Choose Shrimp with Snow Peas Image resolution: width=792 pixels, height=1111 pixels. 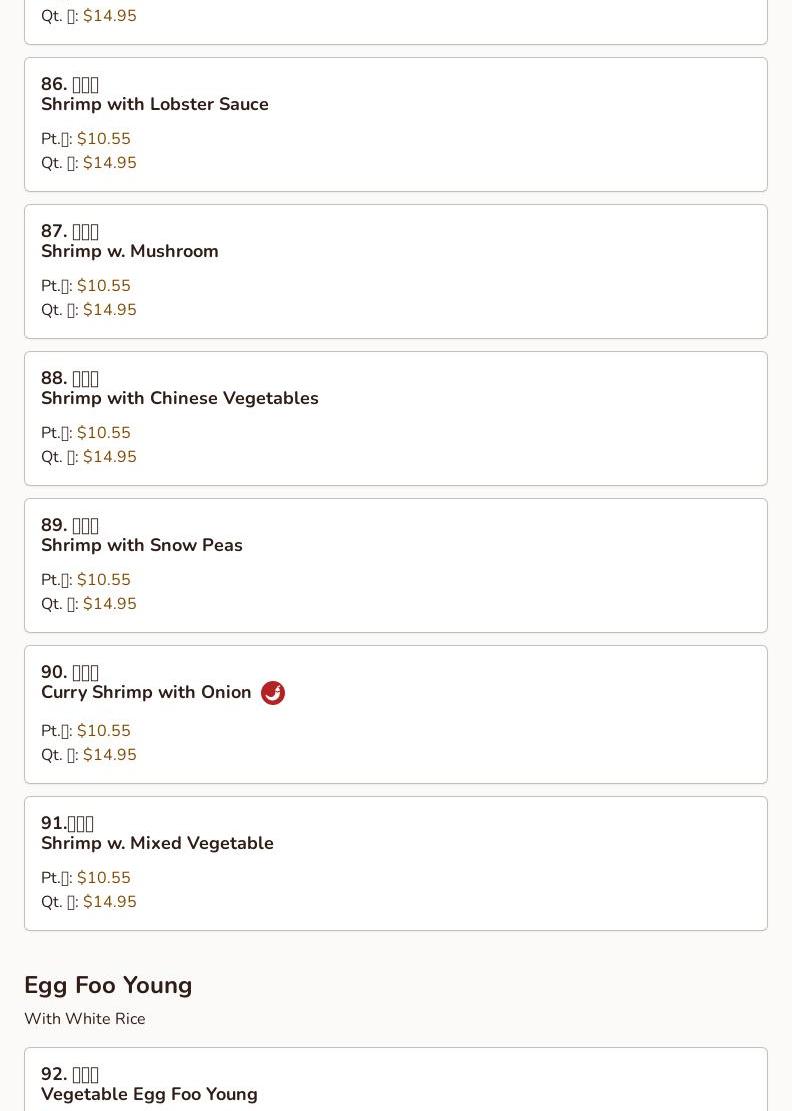(142, 545)
